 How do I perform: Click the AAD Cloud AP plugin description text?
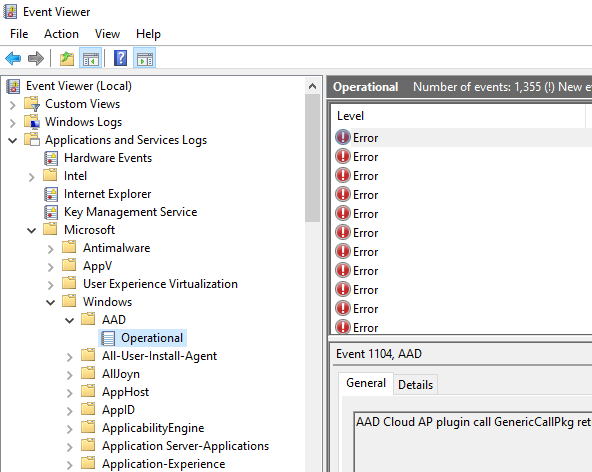click(x=473, y=422)
